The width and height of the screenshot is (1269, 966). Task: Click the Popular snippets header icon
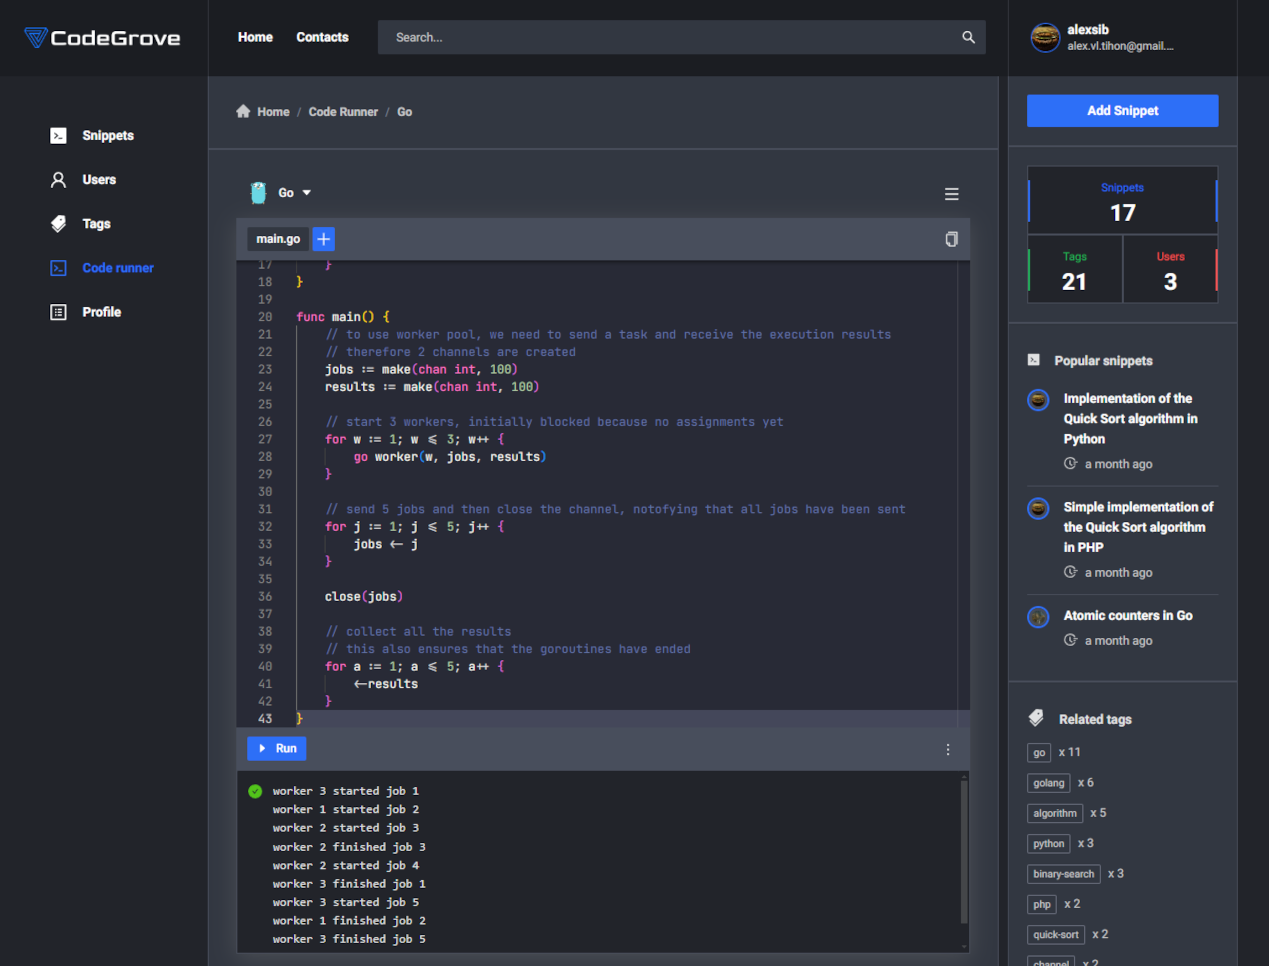[1034, 360]
